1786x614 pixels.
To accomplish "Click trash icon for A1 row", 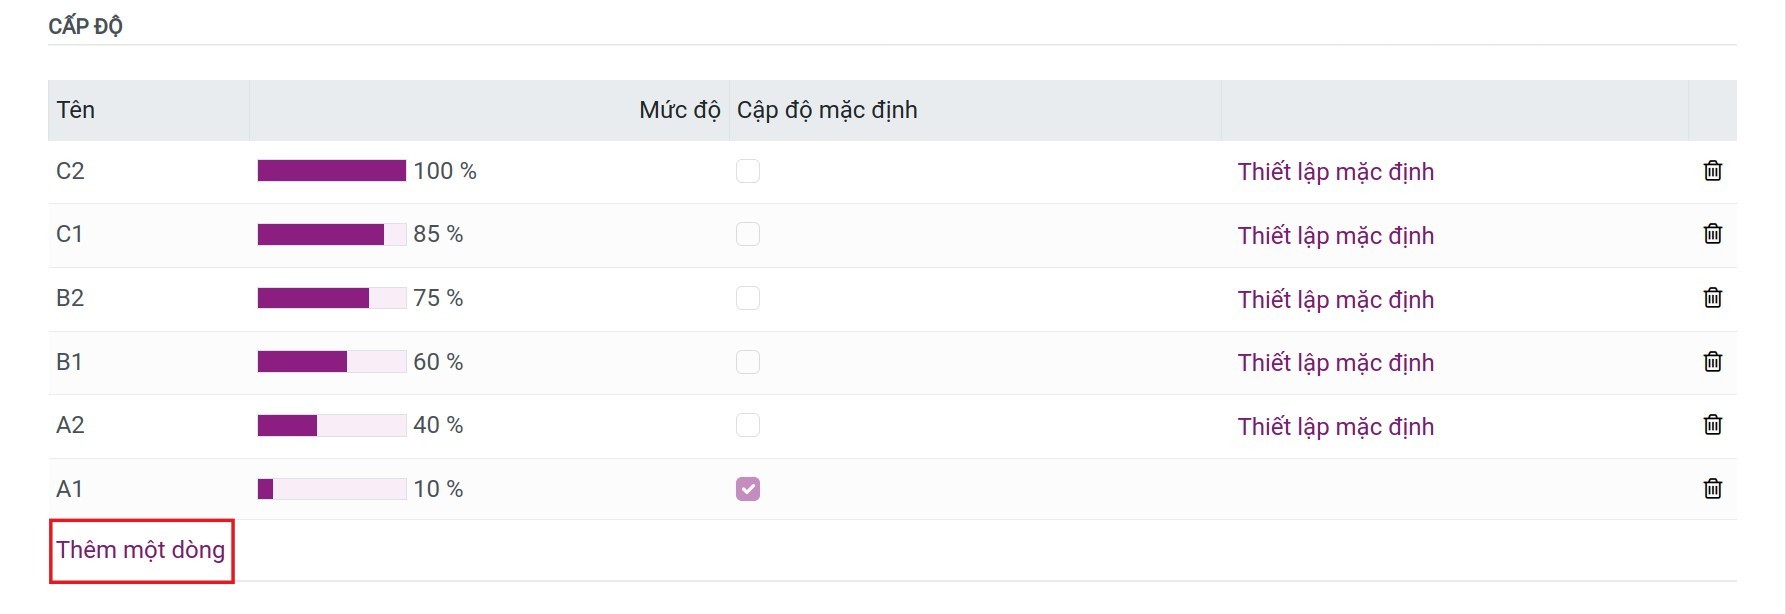I will 1712,489.
